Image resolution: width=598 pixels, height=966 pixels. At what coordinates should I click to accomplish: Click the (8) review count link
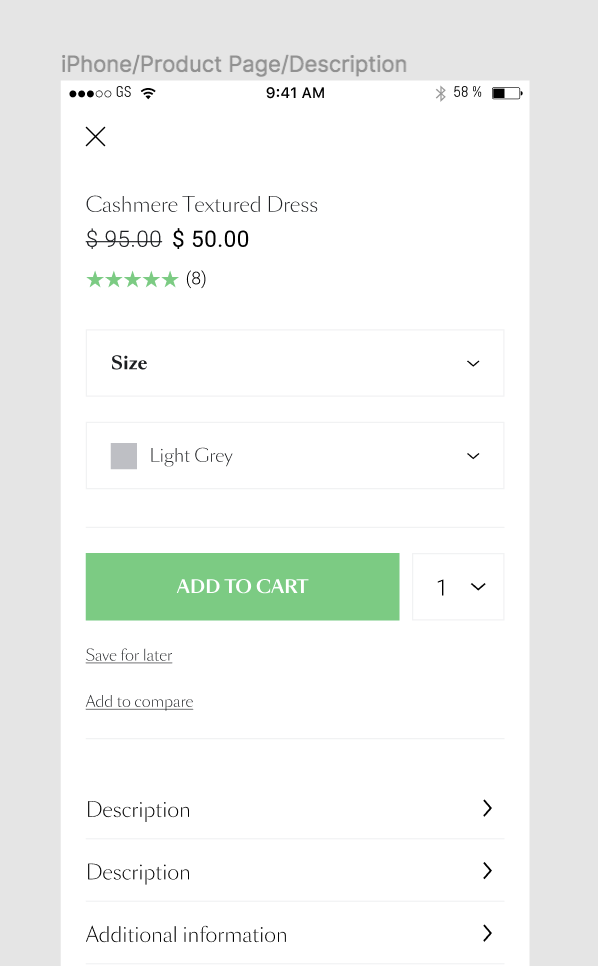click(197, 279)
